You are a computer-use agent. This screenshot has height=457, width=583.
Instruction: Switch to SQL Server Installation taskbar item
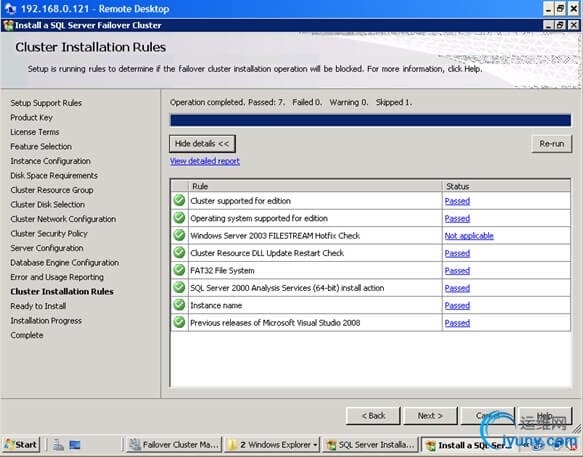370,445
